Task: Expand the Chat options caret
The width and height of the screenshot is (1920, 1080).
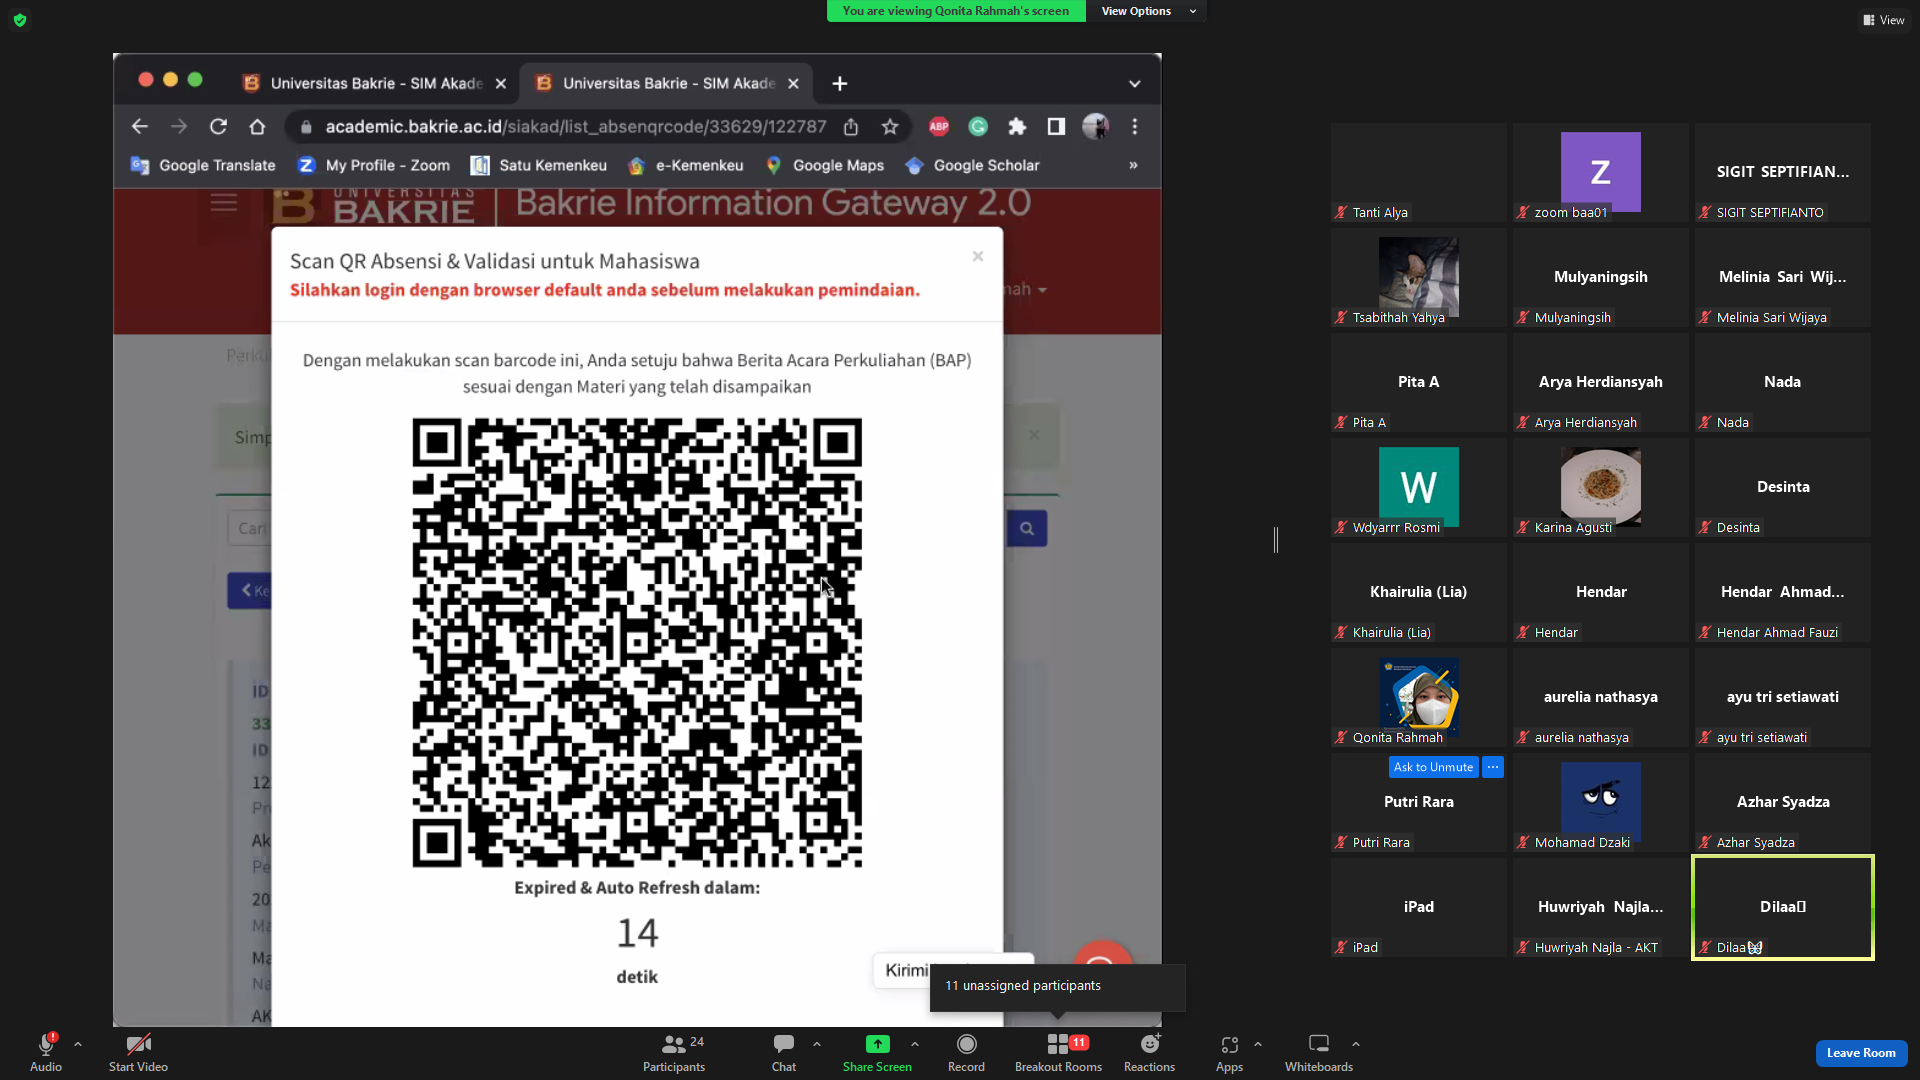Action: tap(817, 1044)
